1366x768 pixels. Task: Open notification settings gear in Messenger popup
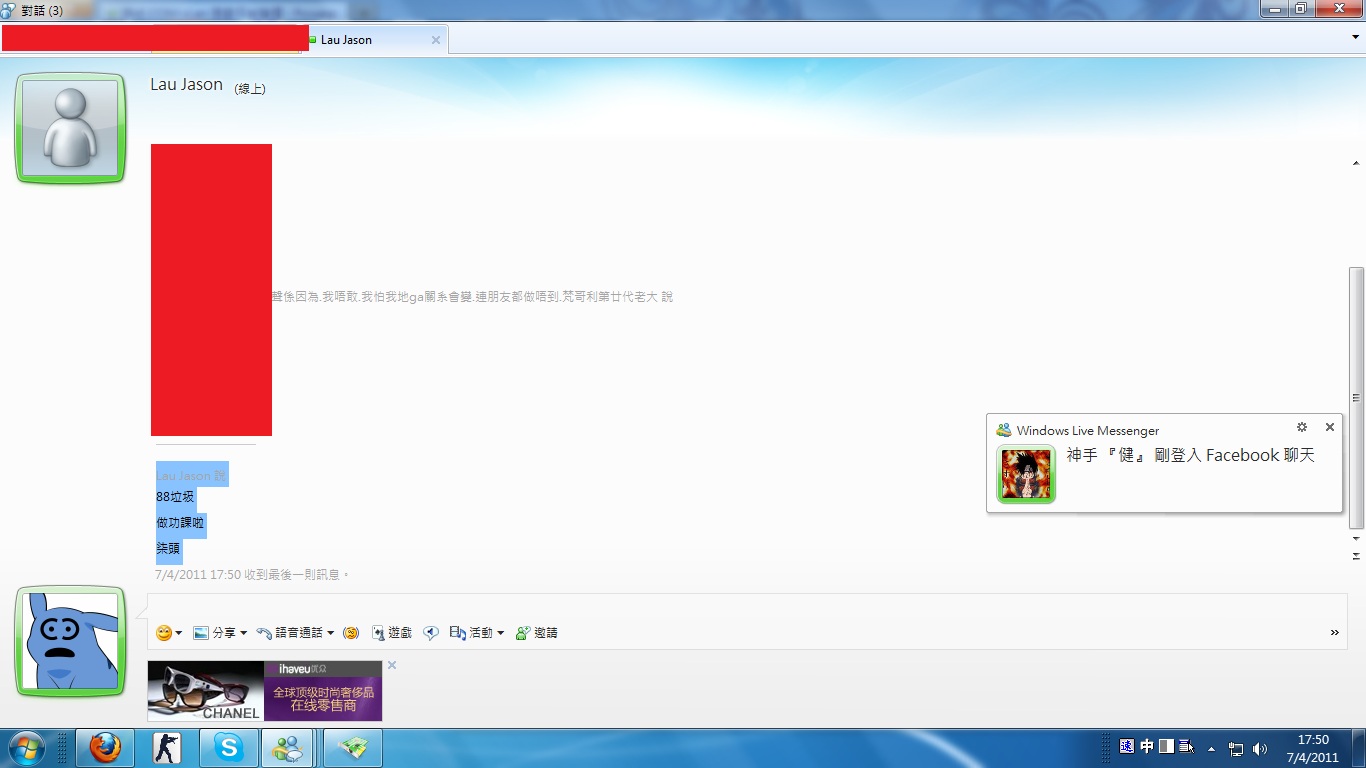pyautogui.click(x=1302, y=427)
